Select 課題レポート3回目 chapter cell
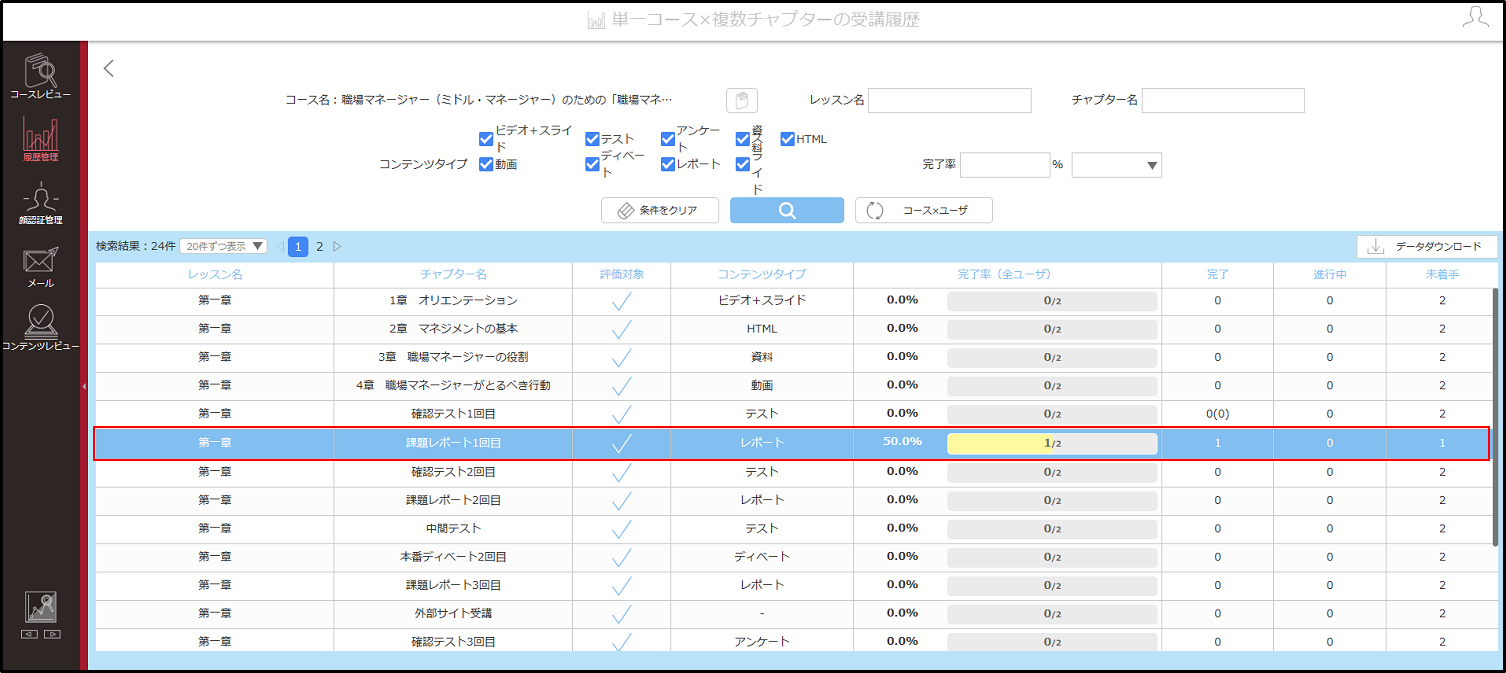1506x673 pixels. (453, 585)
